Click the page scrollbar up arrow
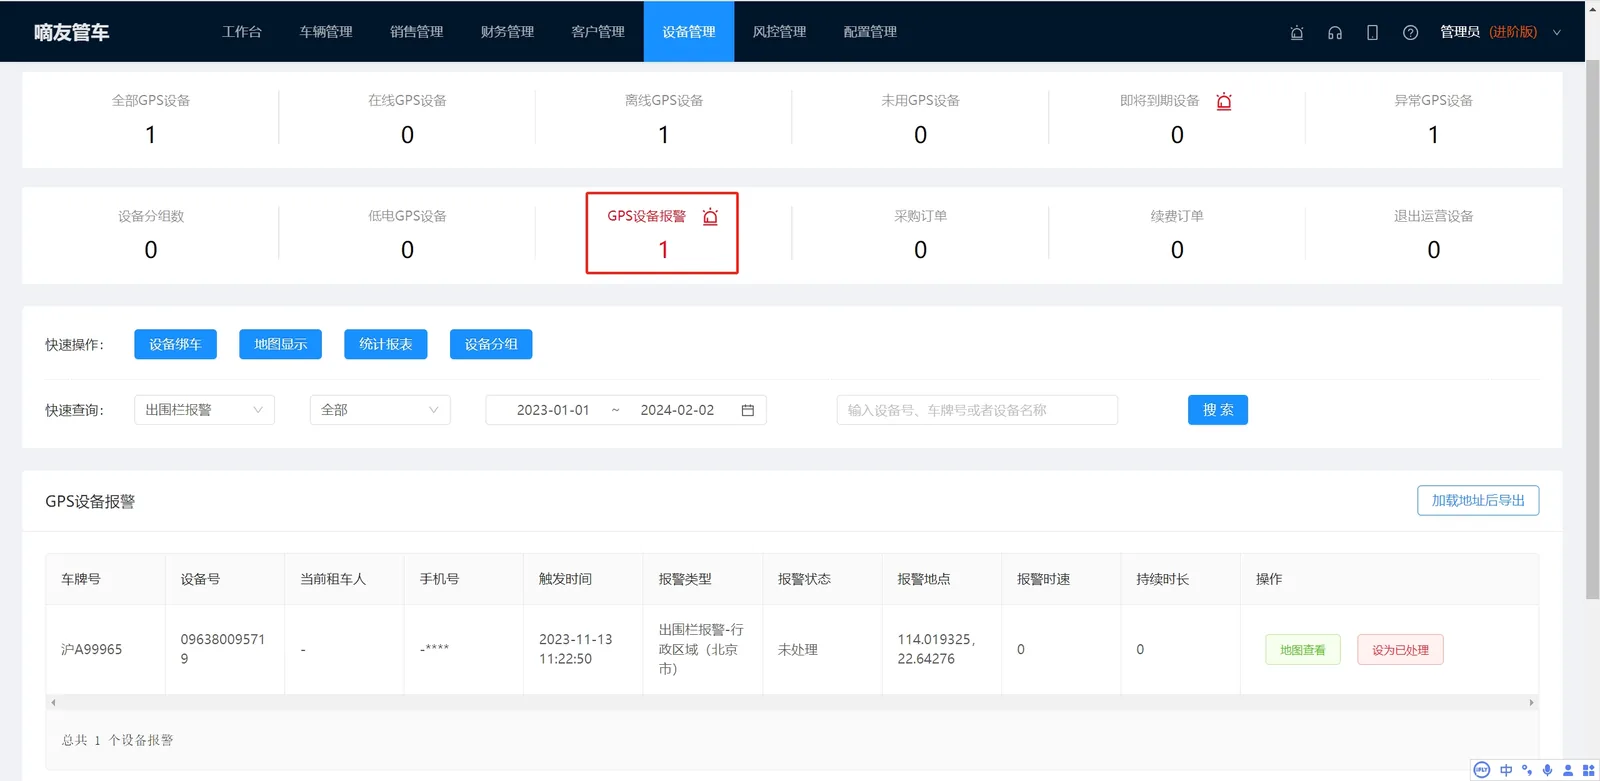Screen dimensions: 1600x781 [1592, 8]
